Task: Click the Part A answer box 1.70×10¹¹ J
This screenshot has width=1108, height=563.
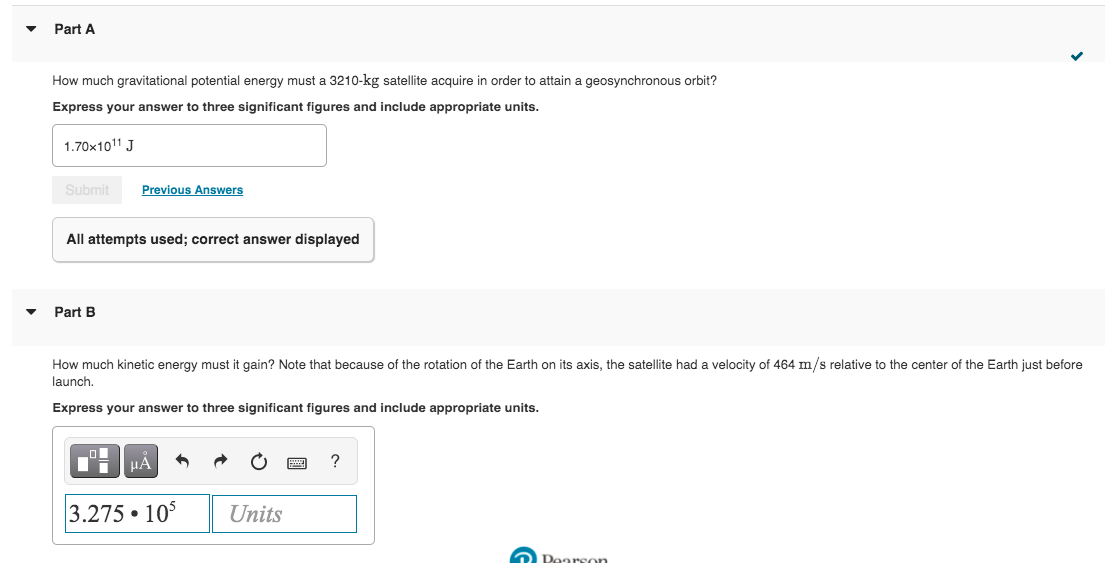Action: pyautogui.click(x=189, y=146)
